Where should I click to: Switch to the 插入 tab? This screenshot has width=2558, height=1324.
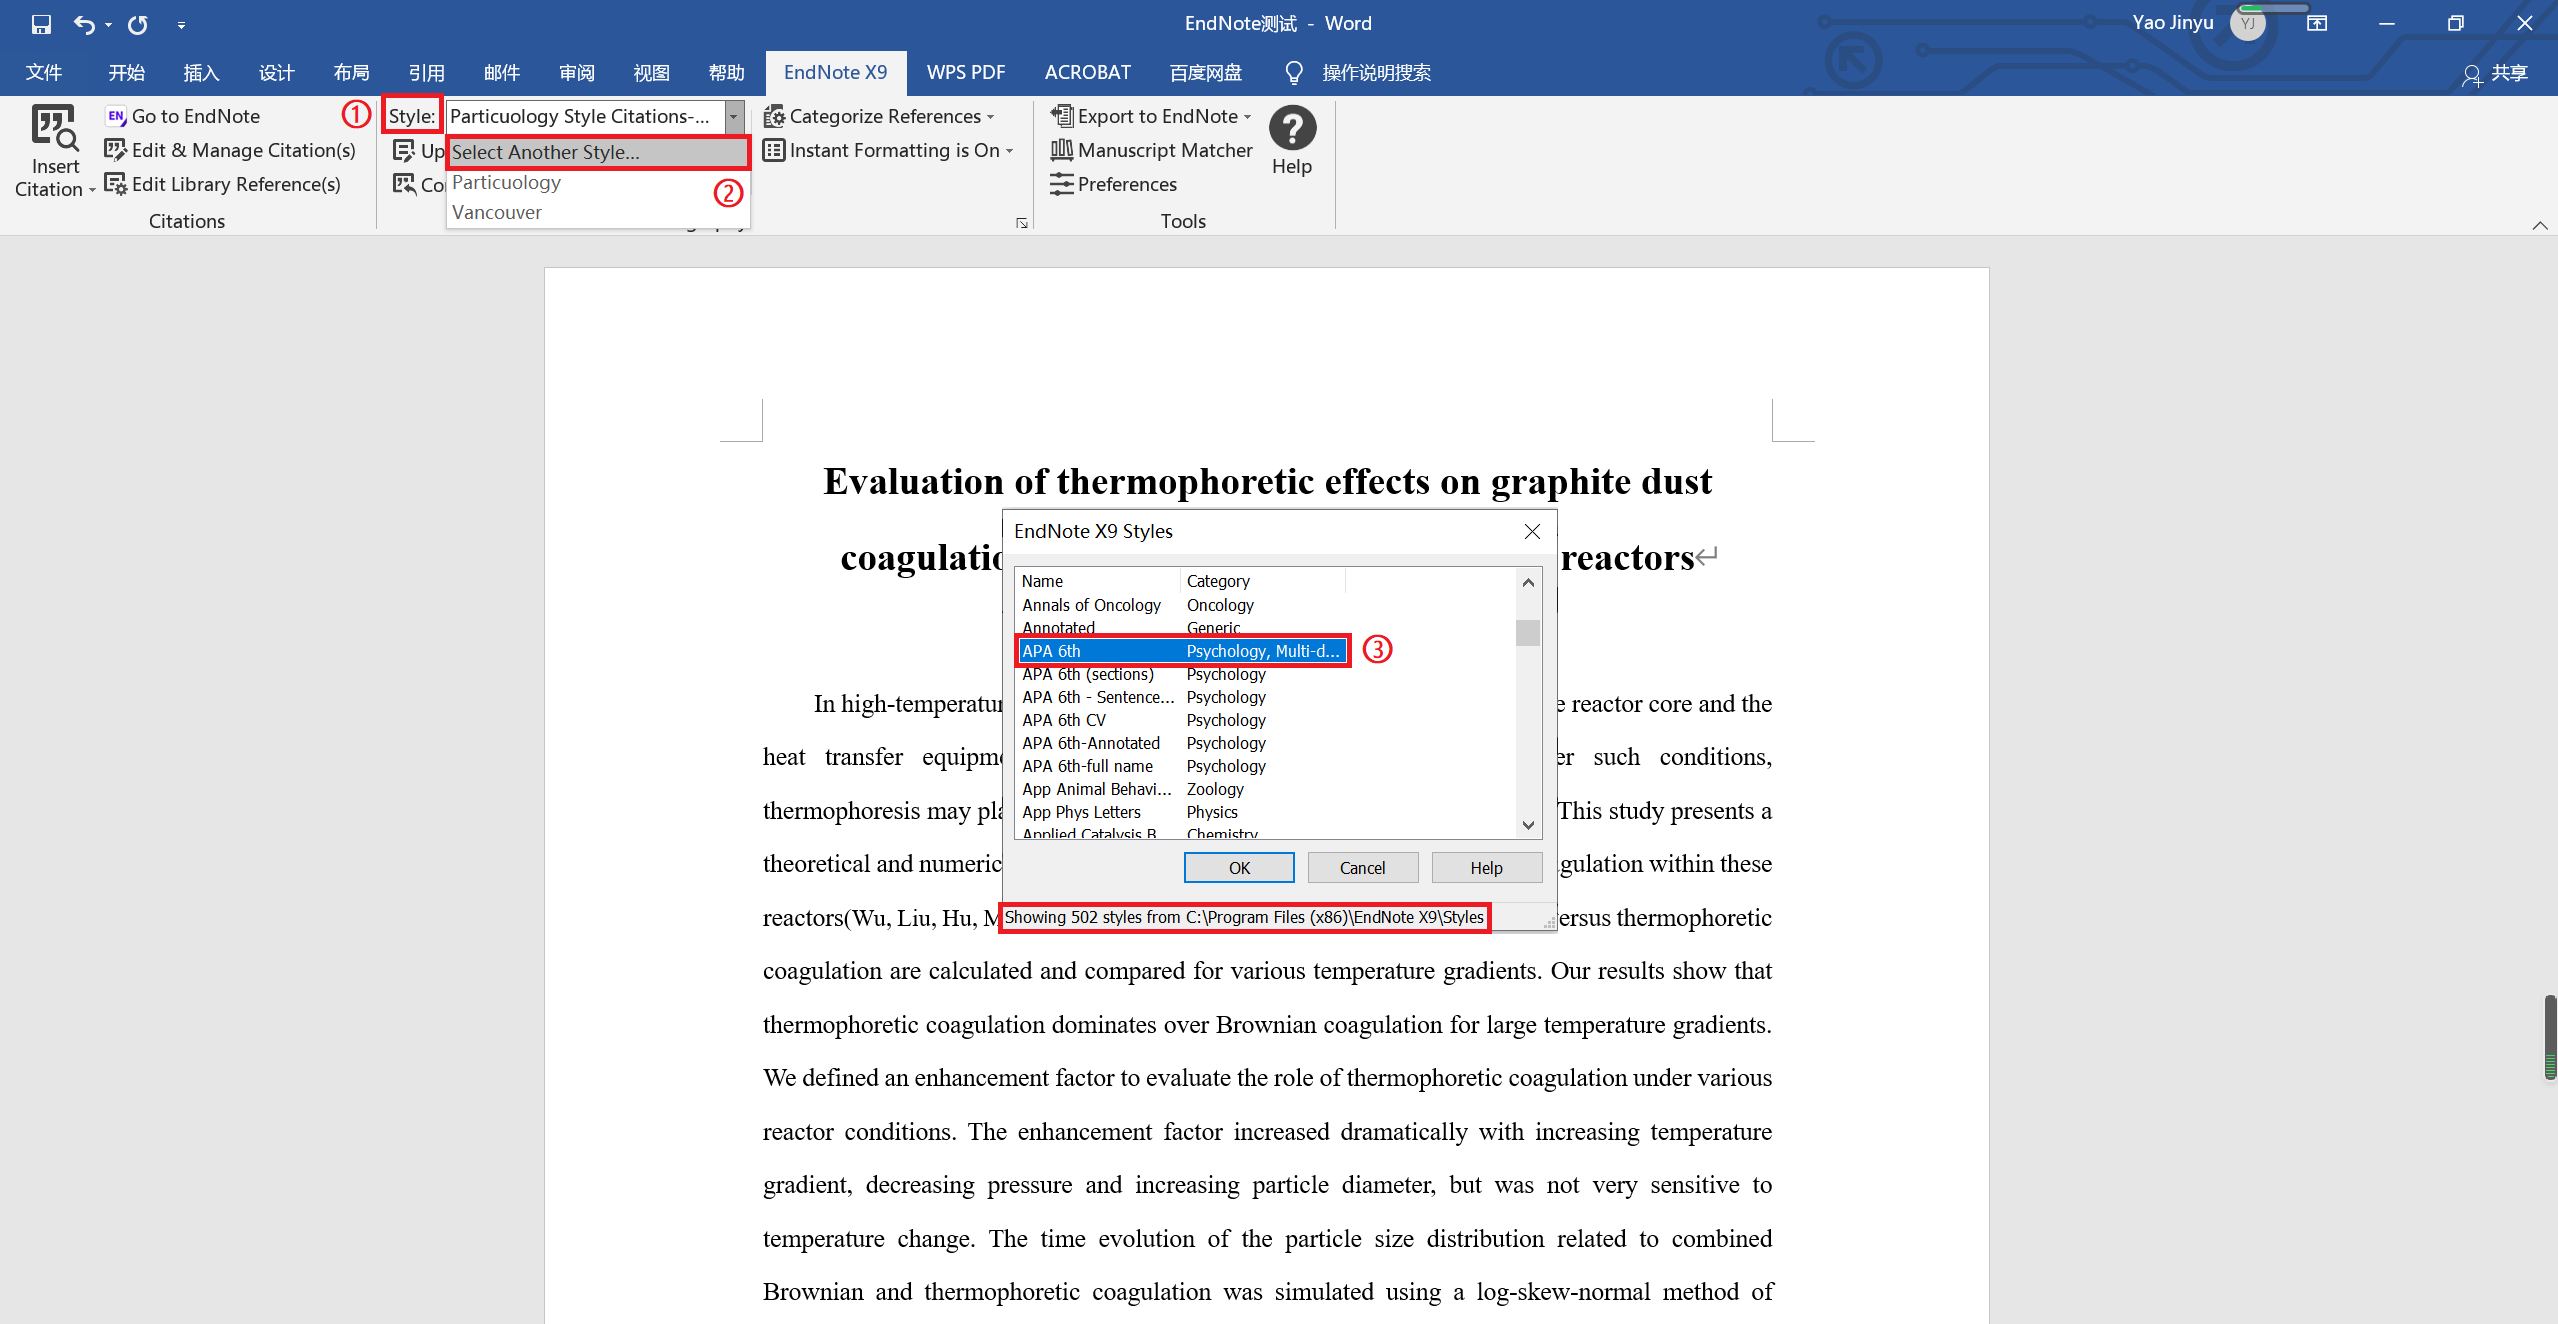[201, 73]
